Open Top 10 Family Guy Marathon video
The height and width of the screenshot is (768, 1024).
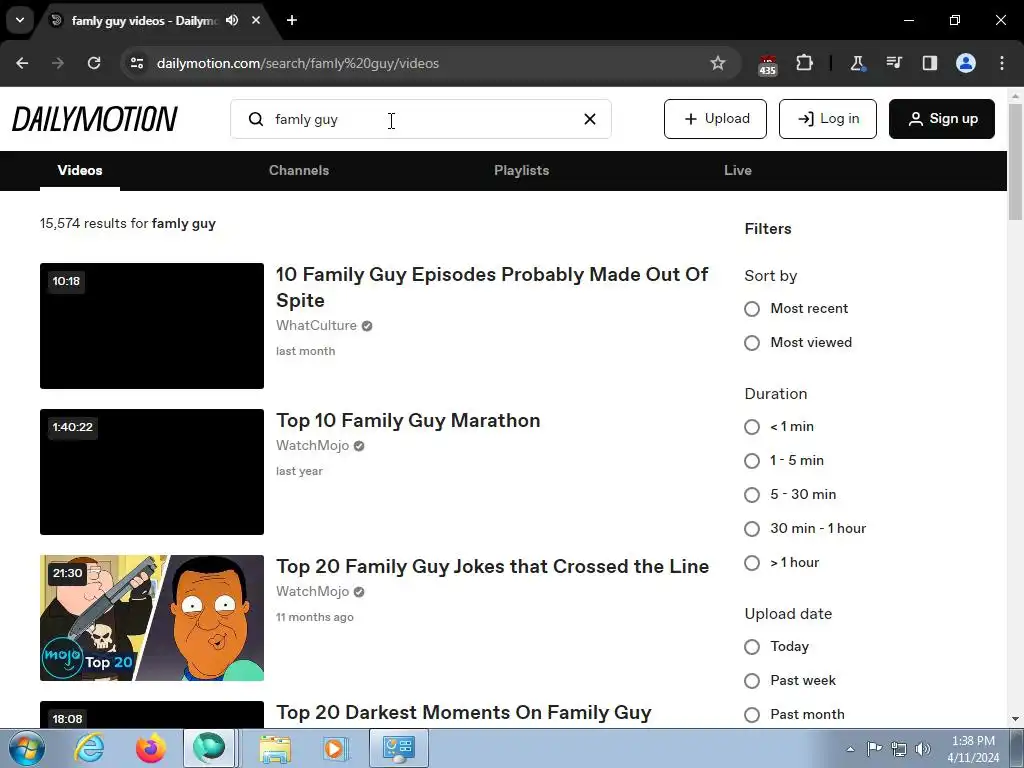tap(408, 421)
